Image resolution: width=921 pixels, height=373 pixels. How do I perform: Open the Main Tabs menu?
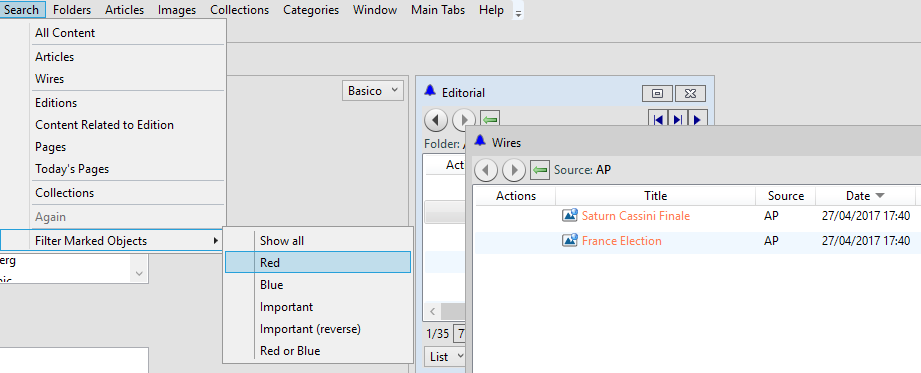coord(438,10)
